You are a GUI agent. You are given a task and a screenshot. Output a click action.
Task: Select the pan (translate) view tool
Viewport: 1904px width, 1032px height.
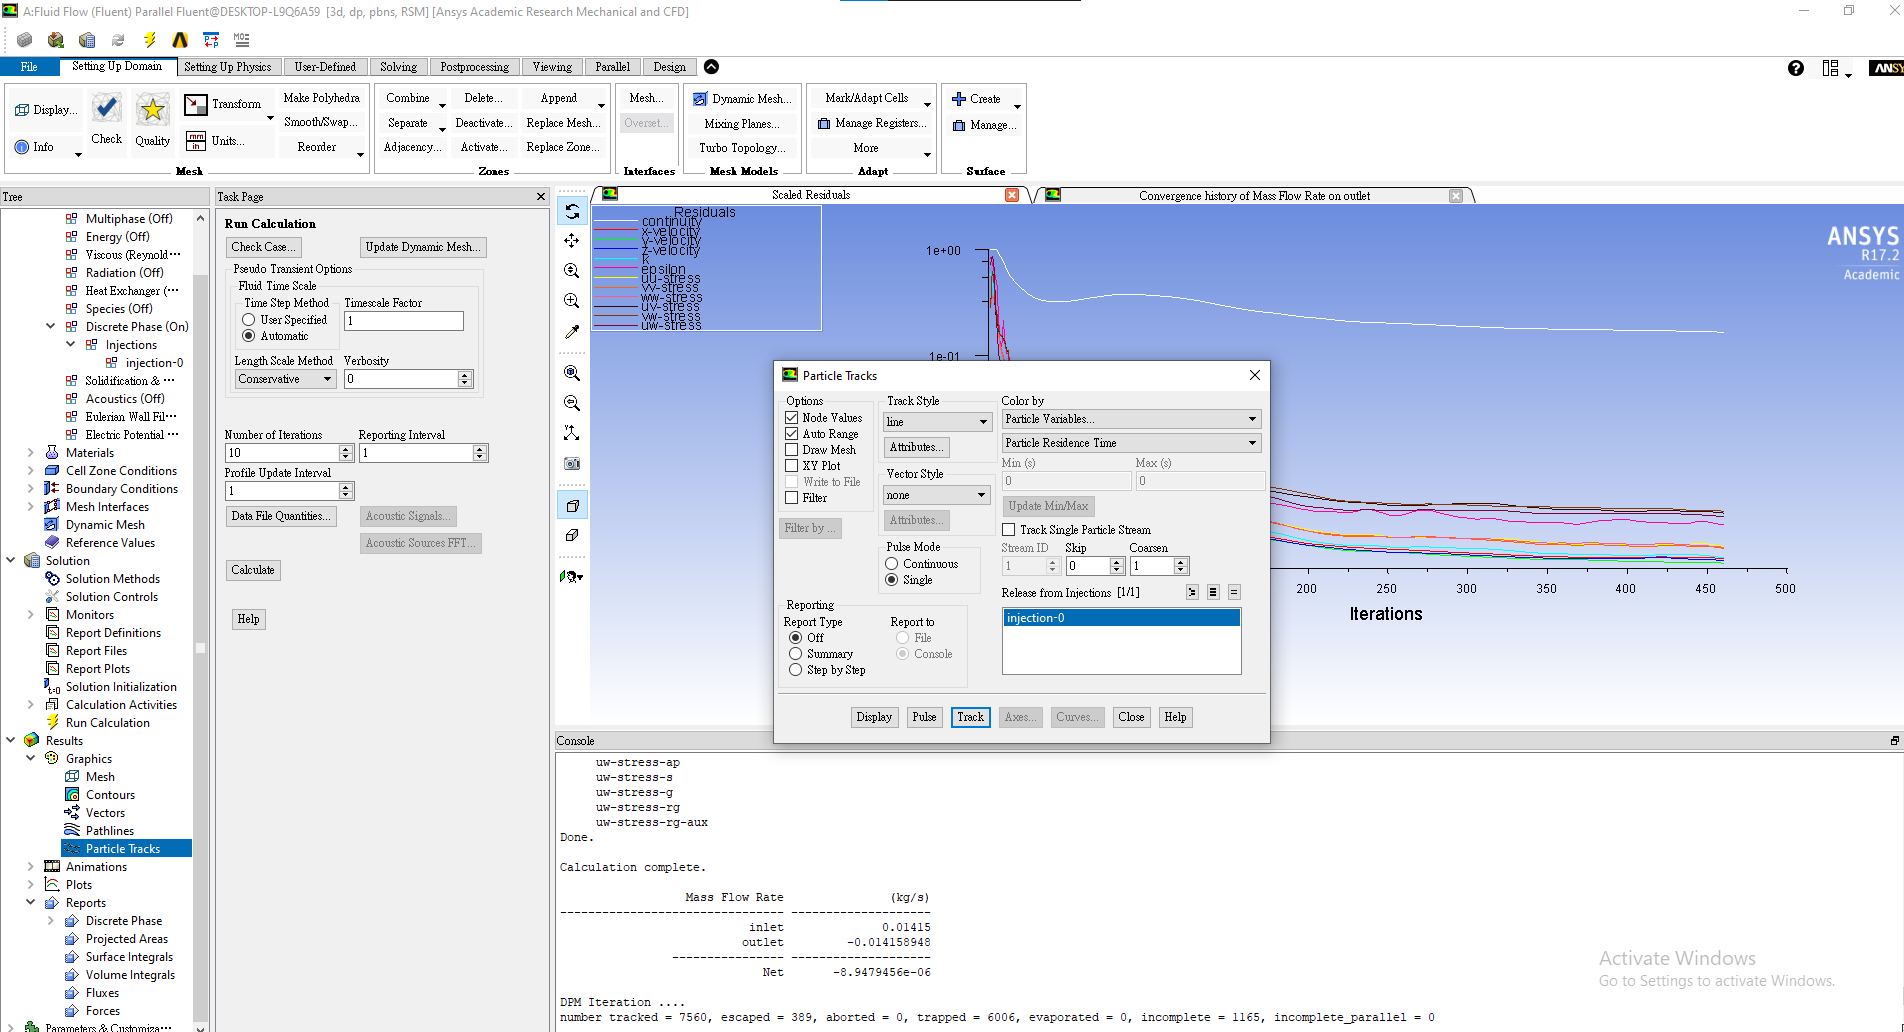coord(572,241)
